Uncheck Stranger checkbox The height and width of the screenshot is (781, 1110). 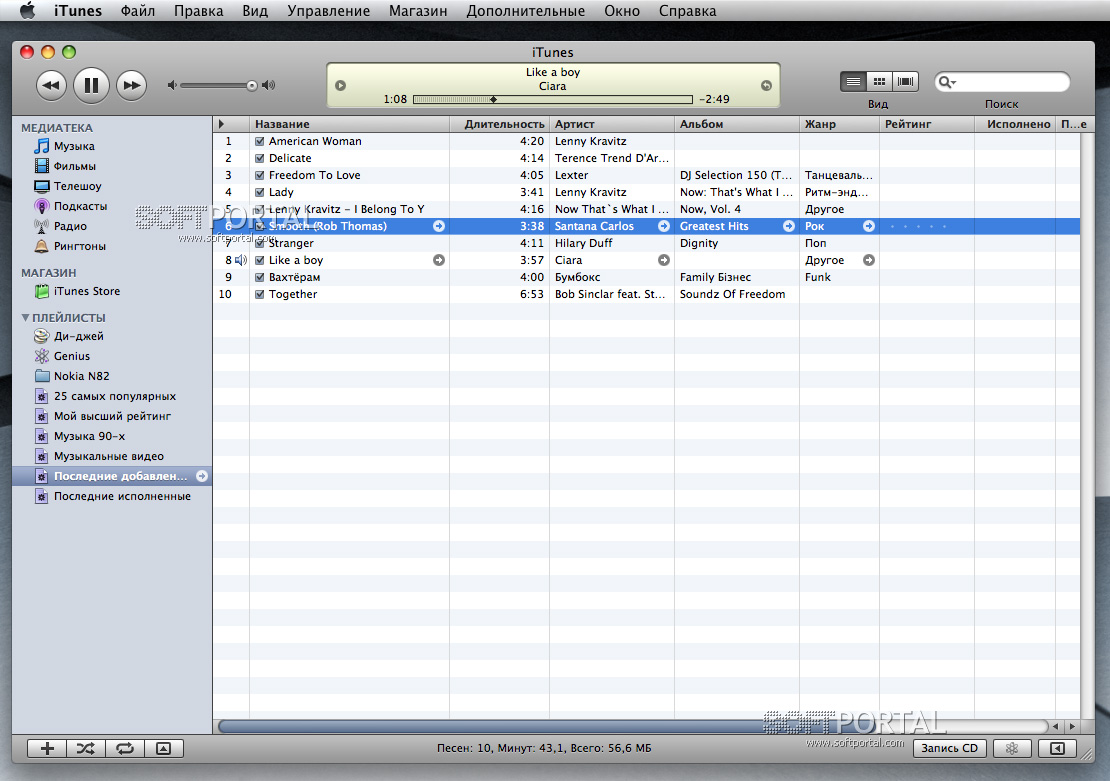tap(260, 243)
